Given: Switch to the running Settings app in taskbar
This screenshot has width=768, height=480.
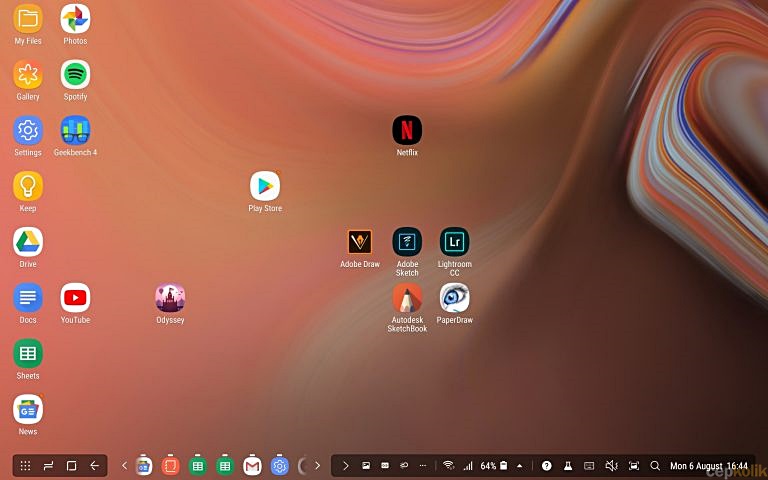Looking at the screenshot, I should (280, 466).
